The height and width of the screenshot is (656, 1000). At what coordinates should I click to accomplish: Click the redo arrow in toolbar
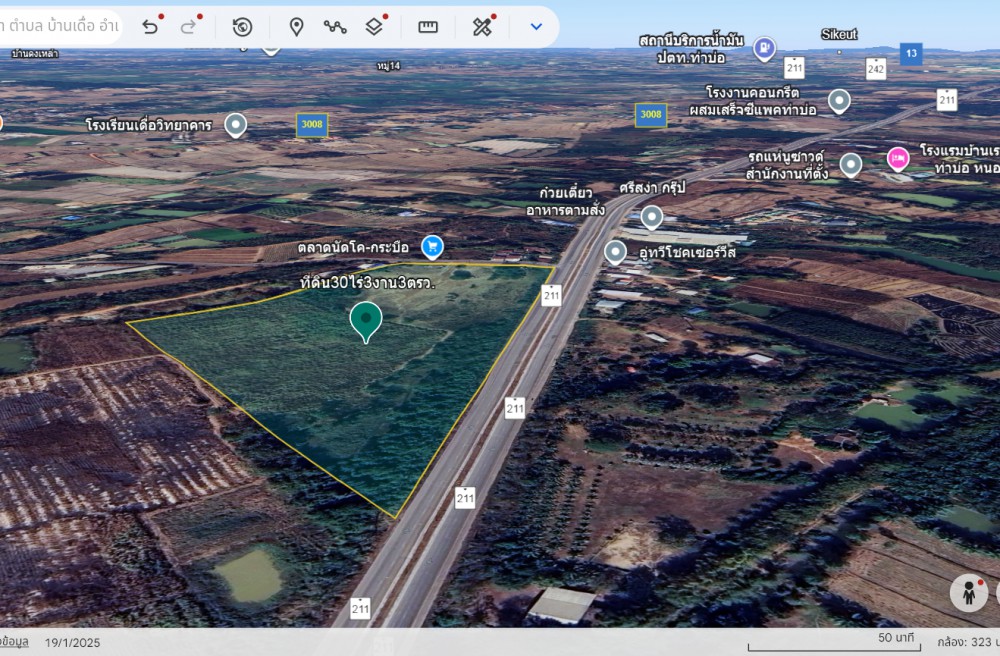click(x=188, y=27)
